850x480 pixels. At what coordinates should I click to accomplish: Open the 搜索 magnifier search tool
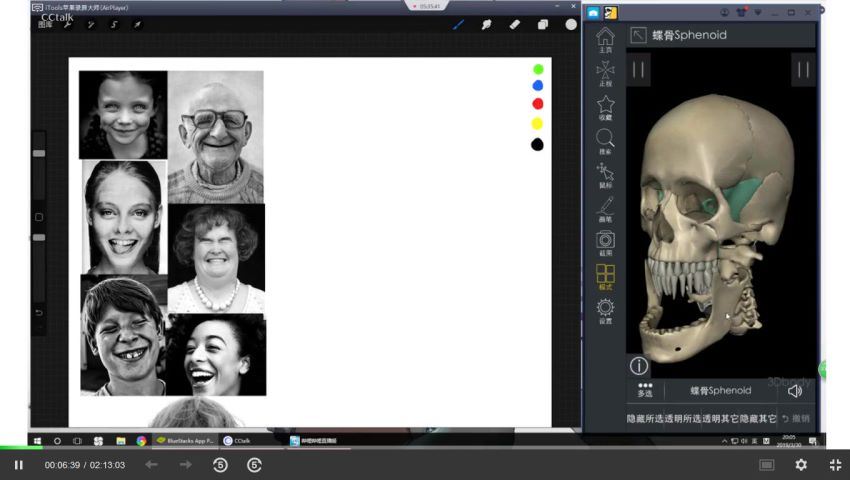pos(605,142)
